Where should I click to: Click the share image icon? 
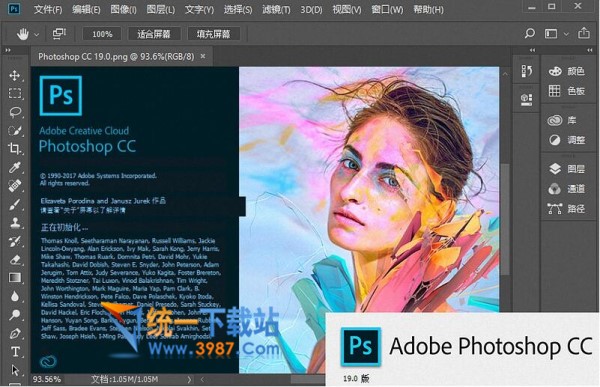click(x=584, y=33)
